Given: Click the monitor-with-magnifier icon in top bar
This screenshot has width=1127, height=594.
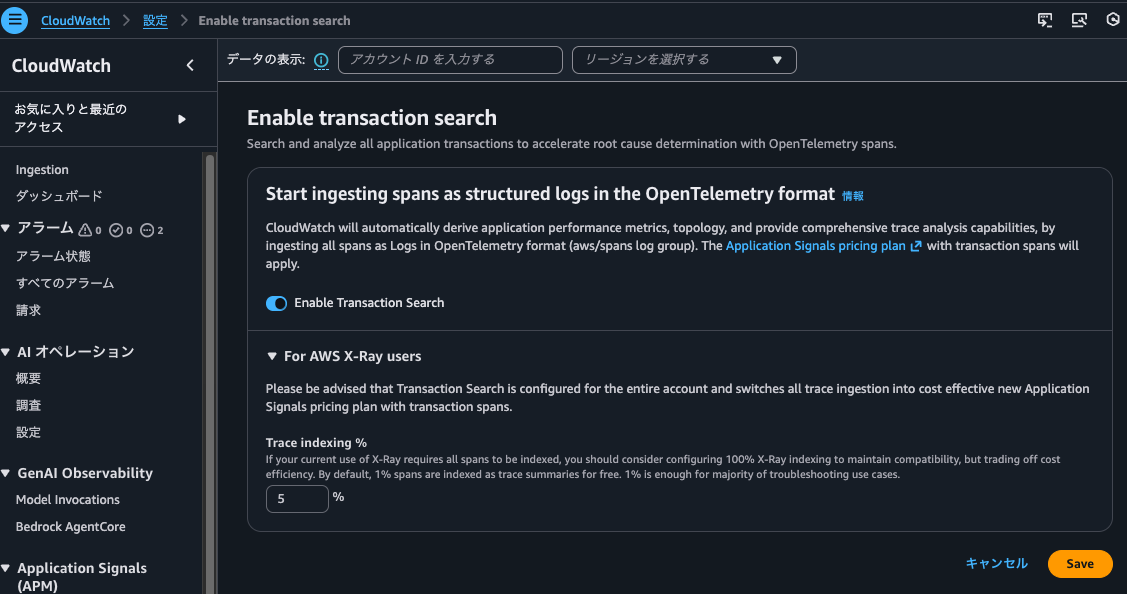Looking at the screenshot, I should click(x=1079, y=19).
